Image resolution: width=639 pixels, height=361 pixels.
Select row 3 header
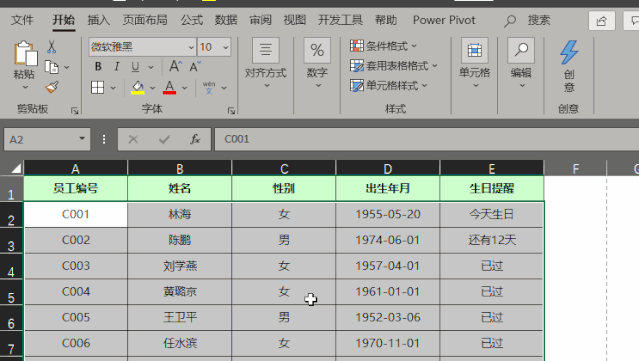click(x=11, y=241)
